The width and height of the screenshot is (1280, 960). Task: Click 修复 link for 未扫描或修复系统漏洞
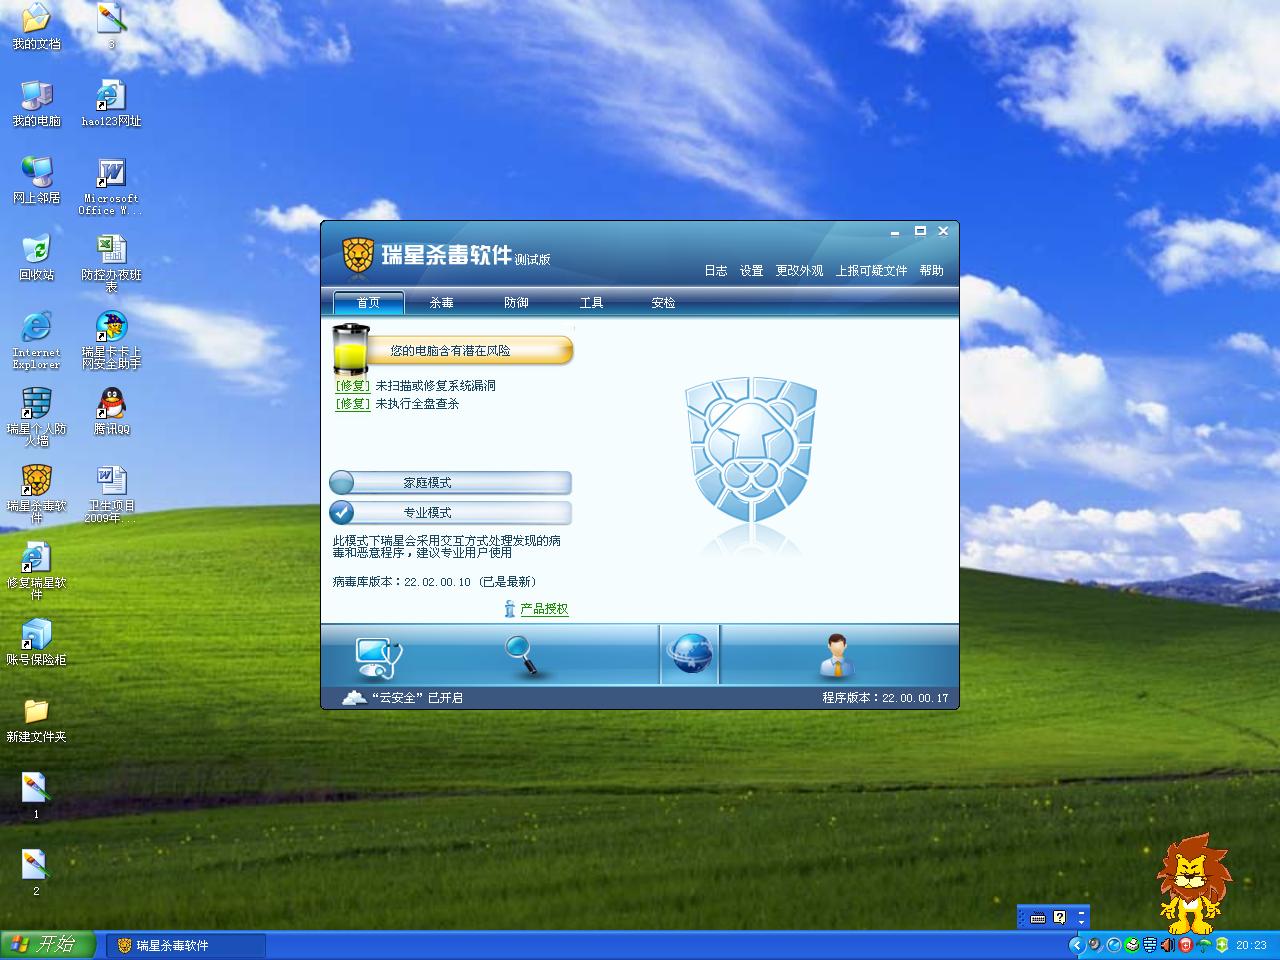click(x=352, y=386)
